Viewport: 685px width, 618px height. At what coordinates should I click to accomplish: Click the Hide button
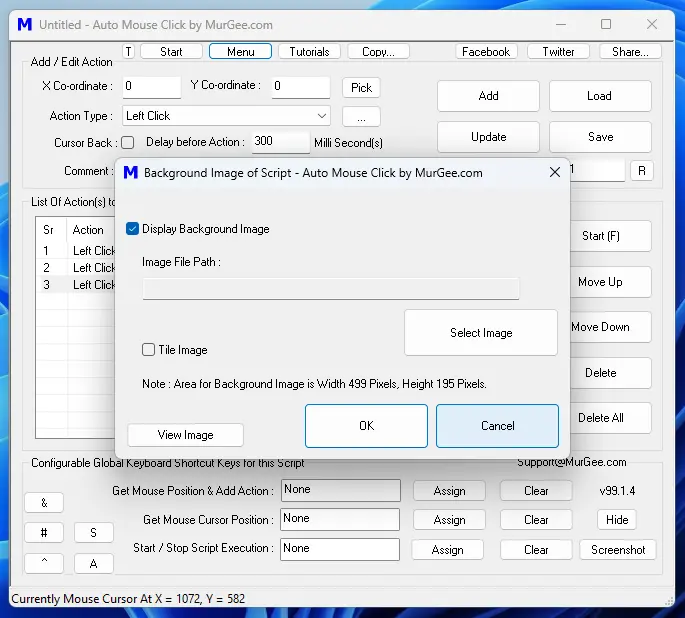(x=617, y=520)
